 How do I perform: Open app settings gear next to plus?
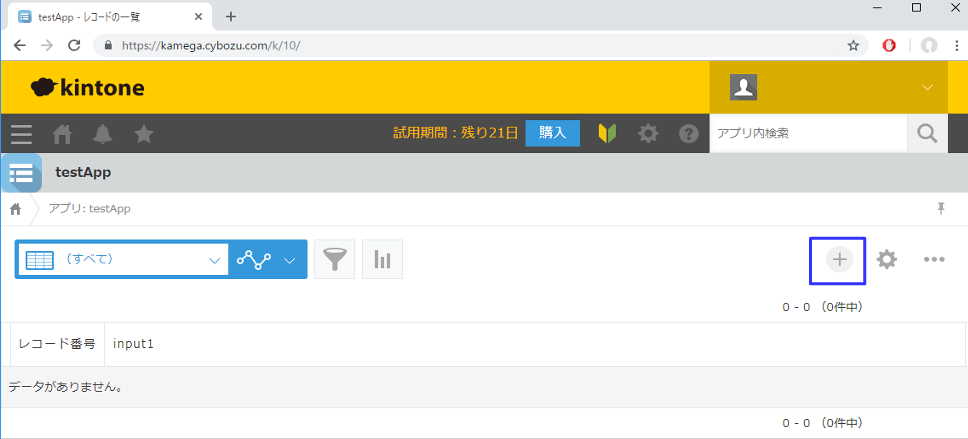[x=887, y=259]
